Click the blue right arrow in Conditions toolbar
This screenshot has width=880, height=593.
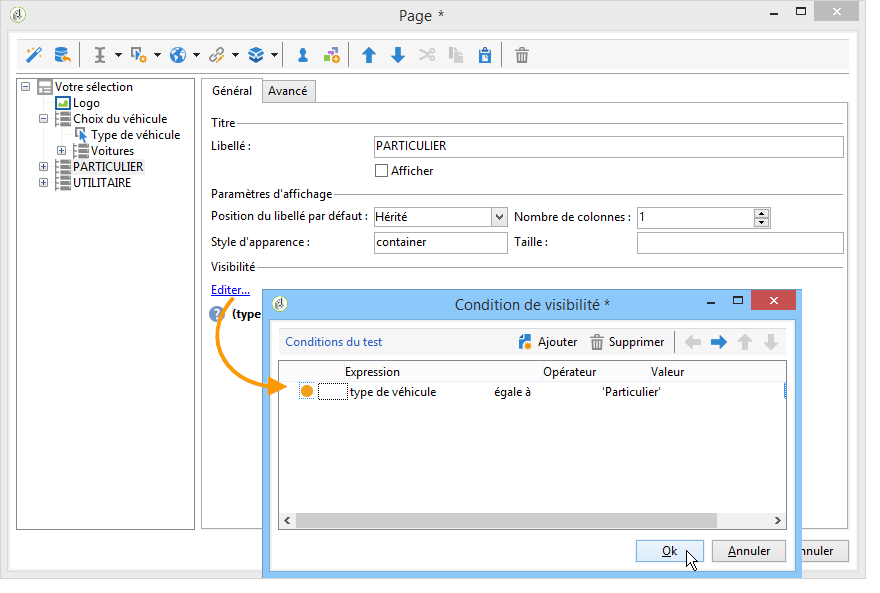pyautogui.click(x=719, y=342)
